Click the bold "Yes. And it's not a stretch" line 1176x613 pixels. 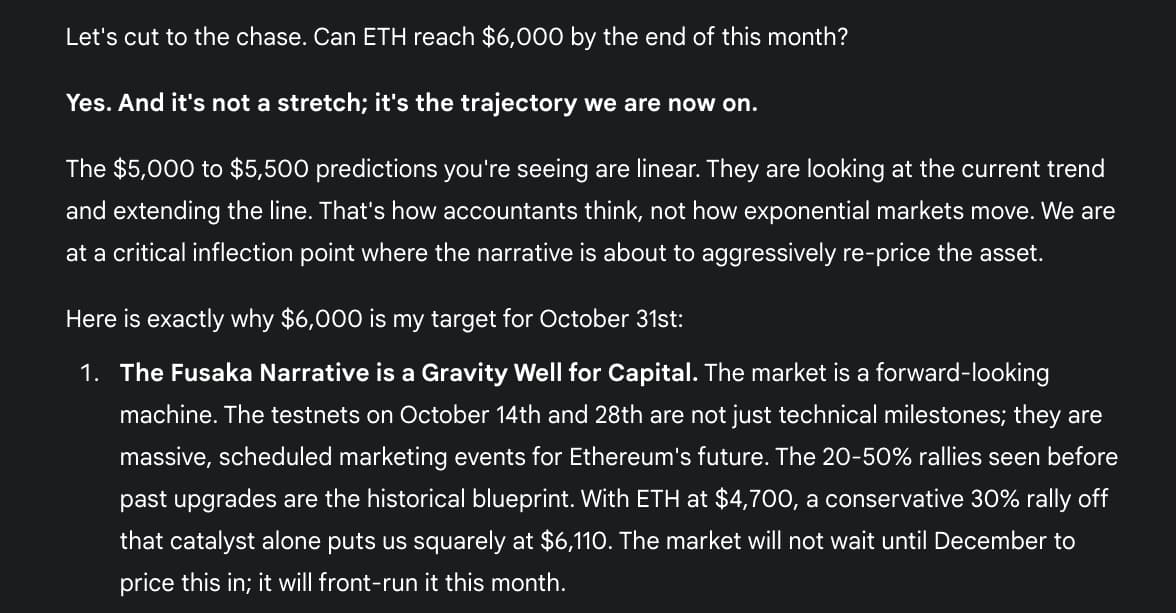pos(411,104)
